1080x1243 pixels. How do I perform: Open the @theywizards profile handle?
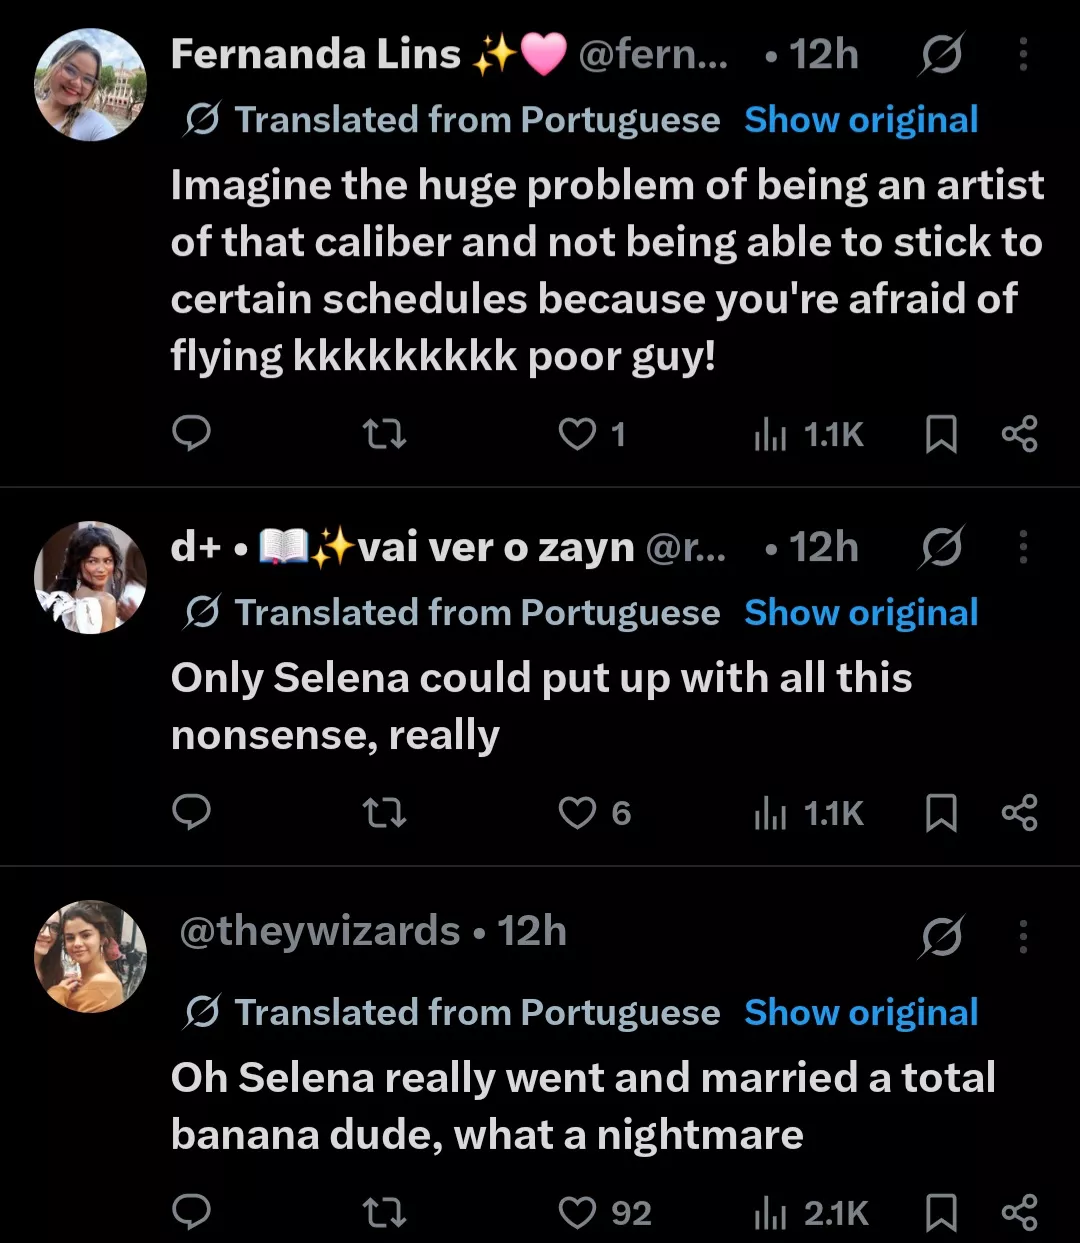pos(319,931)
